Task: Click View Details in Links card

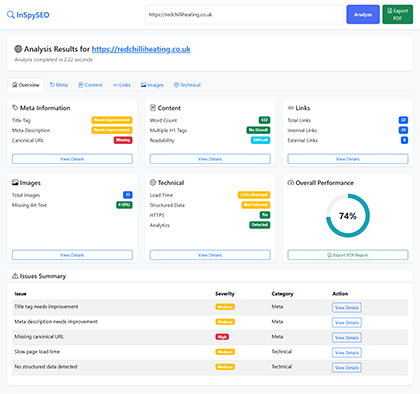Action: (348, 159)
